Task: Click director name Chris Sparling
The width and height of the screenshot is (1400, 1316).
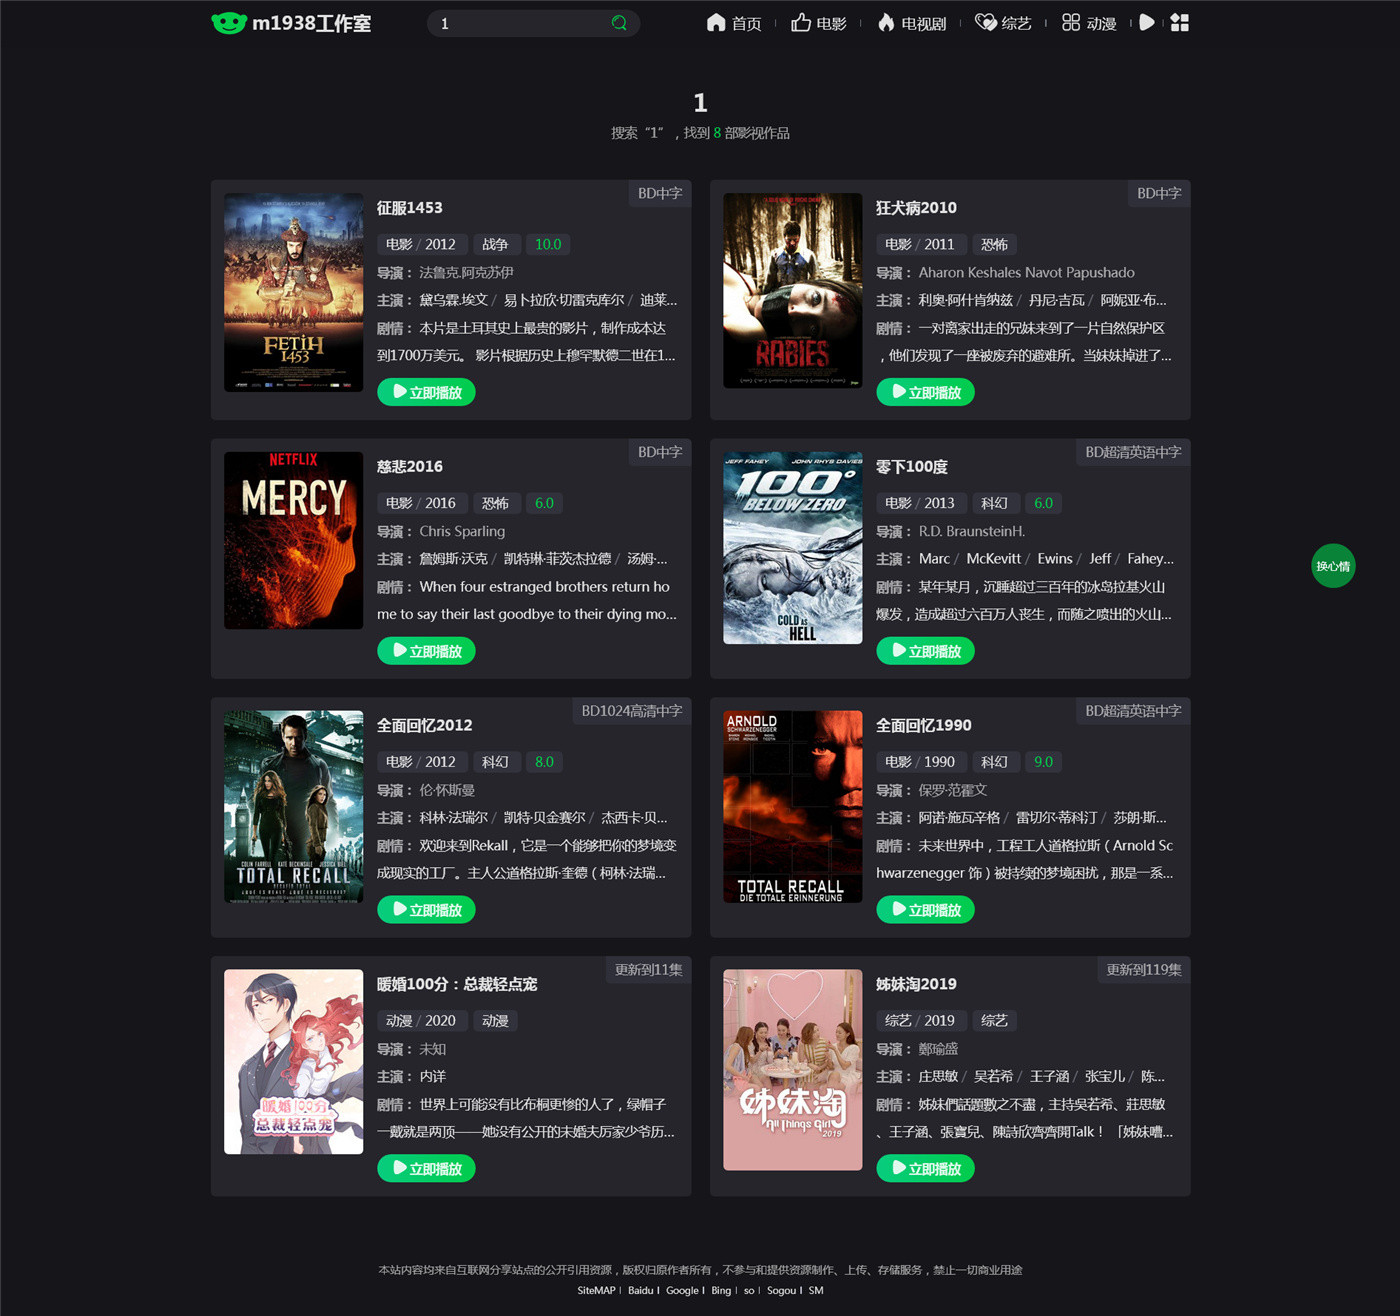Action: [462, 531]
